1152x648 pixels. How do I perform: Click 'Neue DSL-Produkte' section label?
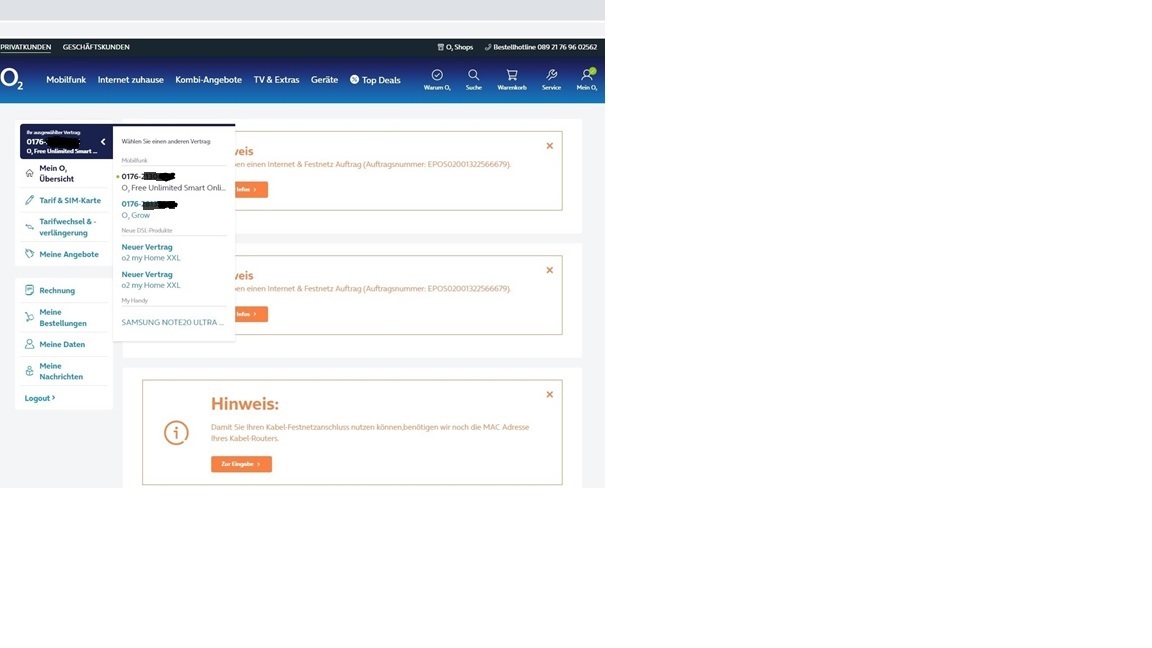click(147, 230)
